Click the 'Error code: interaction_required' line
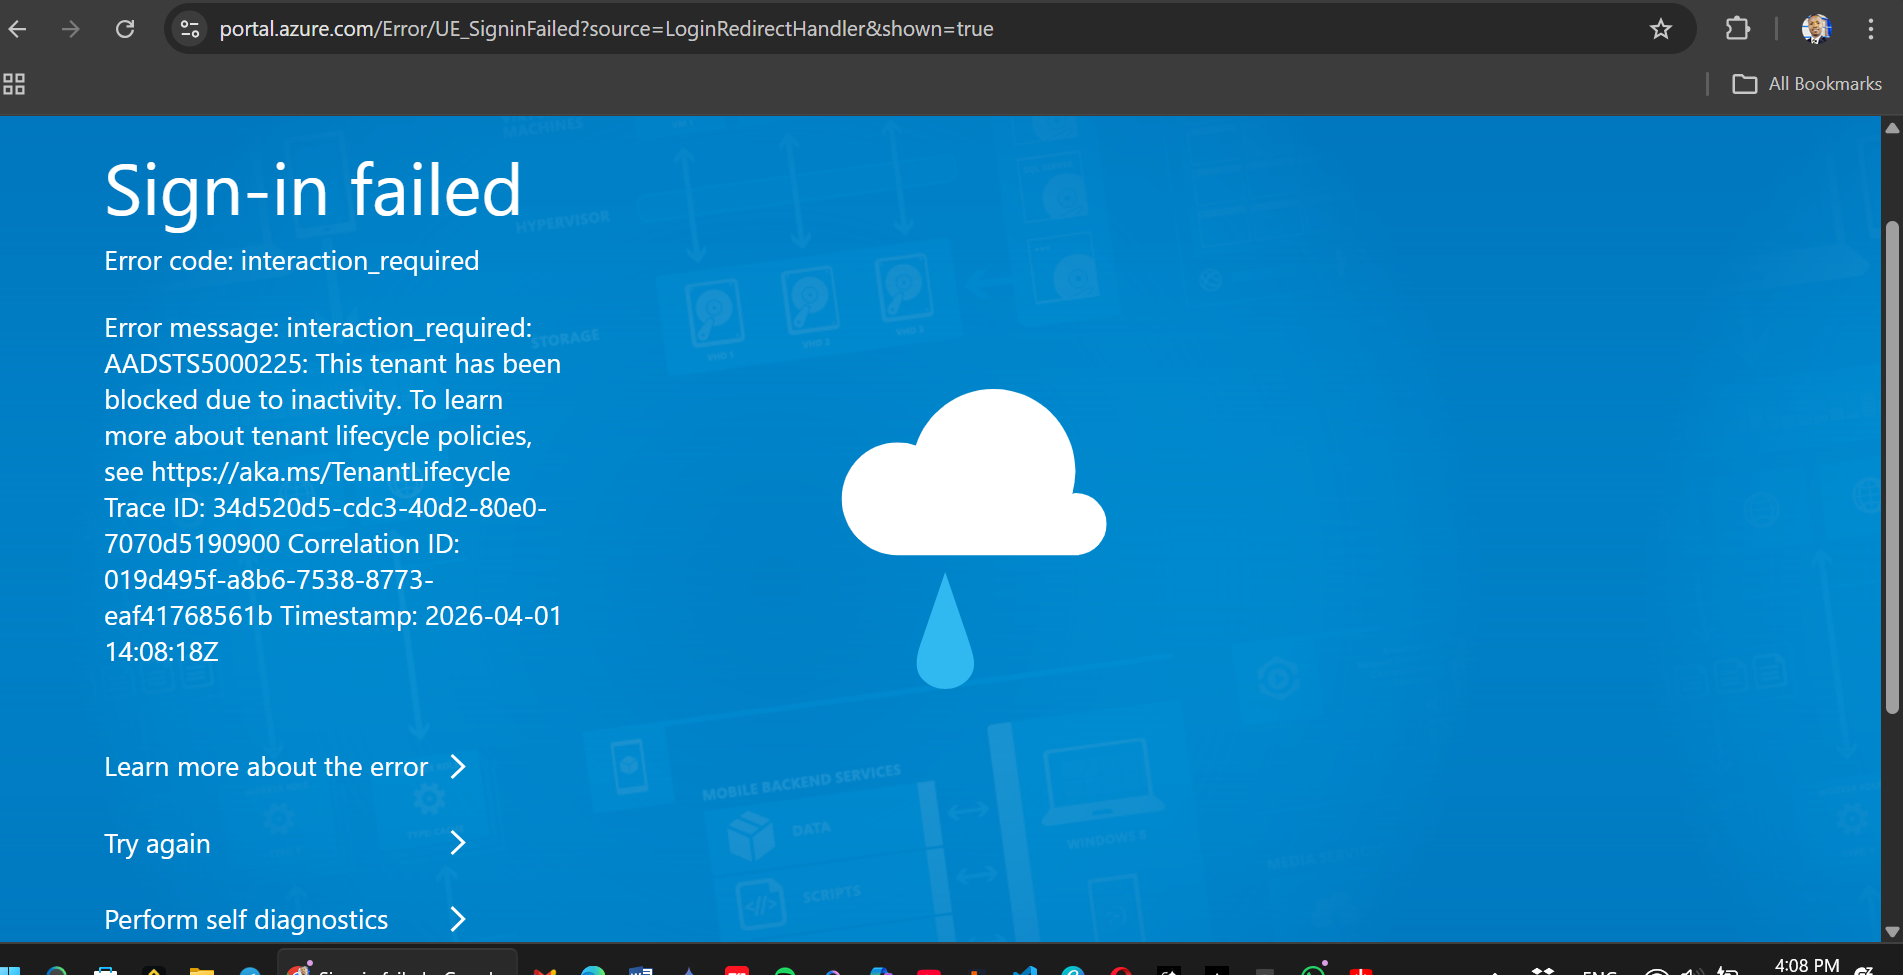Image resolution: width=1903 pixels, height=975 pixels. 292,261
